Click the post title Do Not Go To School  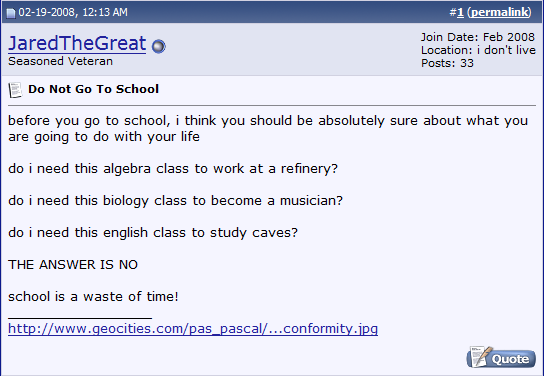pyautogui.click(x=93, y=89)
